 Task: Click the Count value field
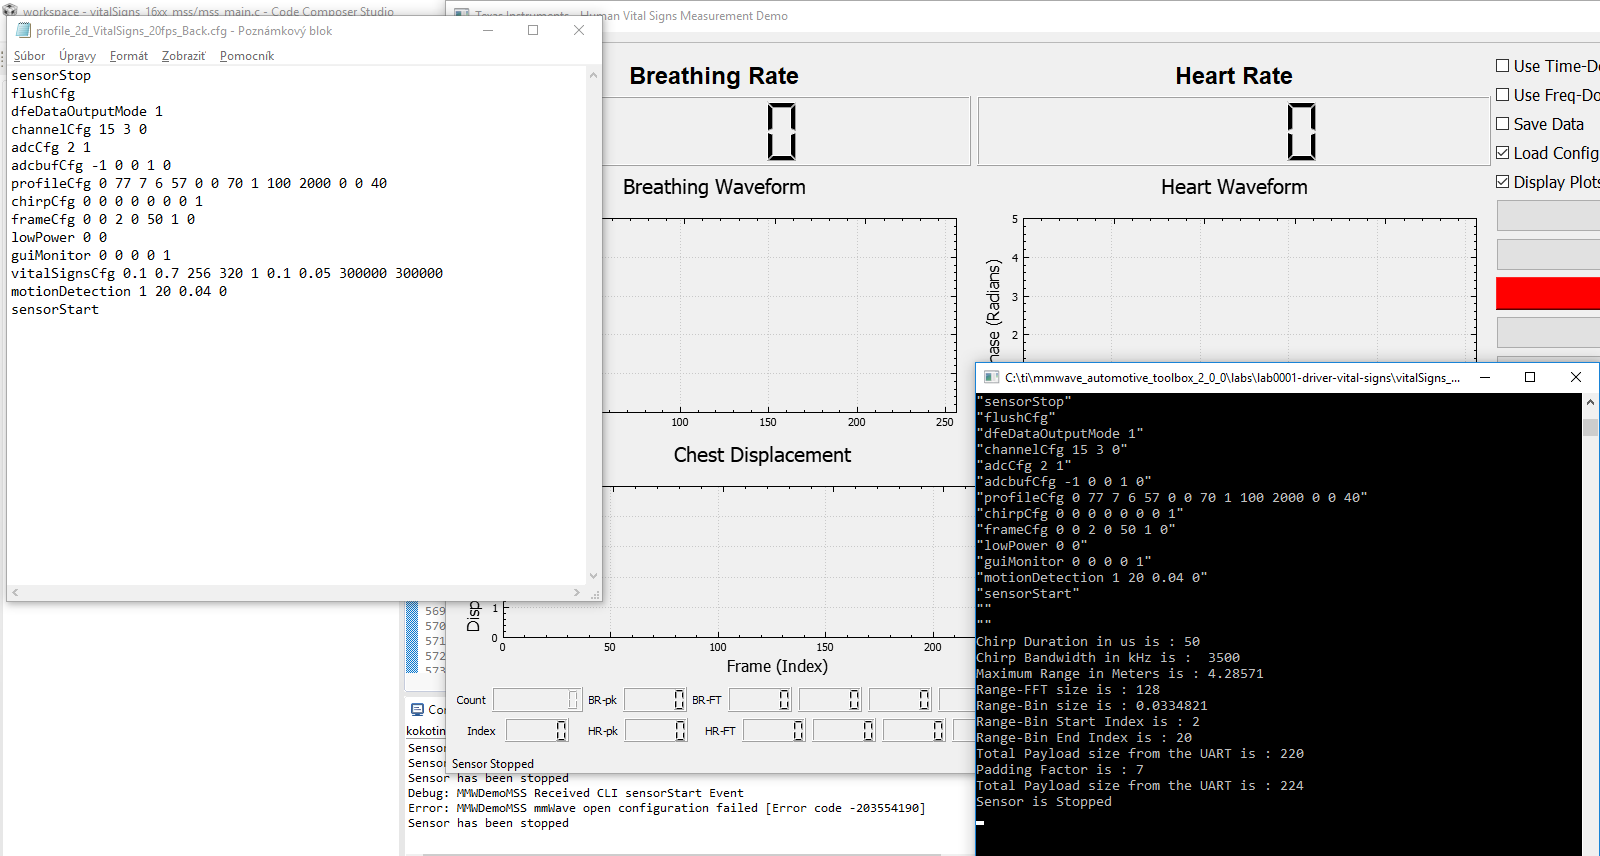click(x=536, y=700)
